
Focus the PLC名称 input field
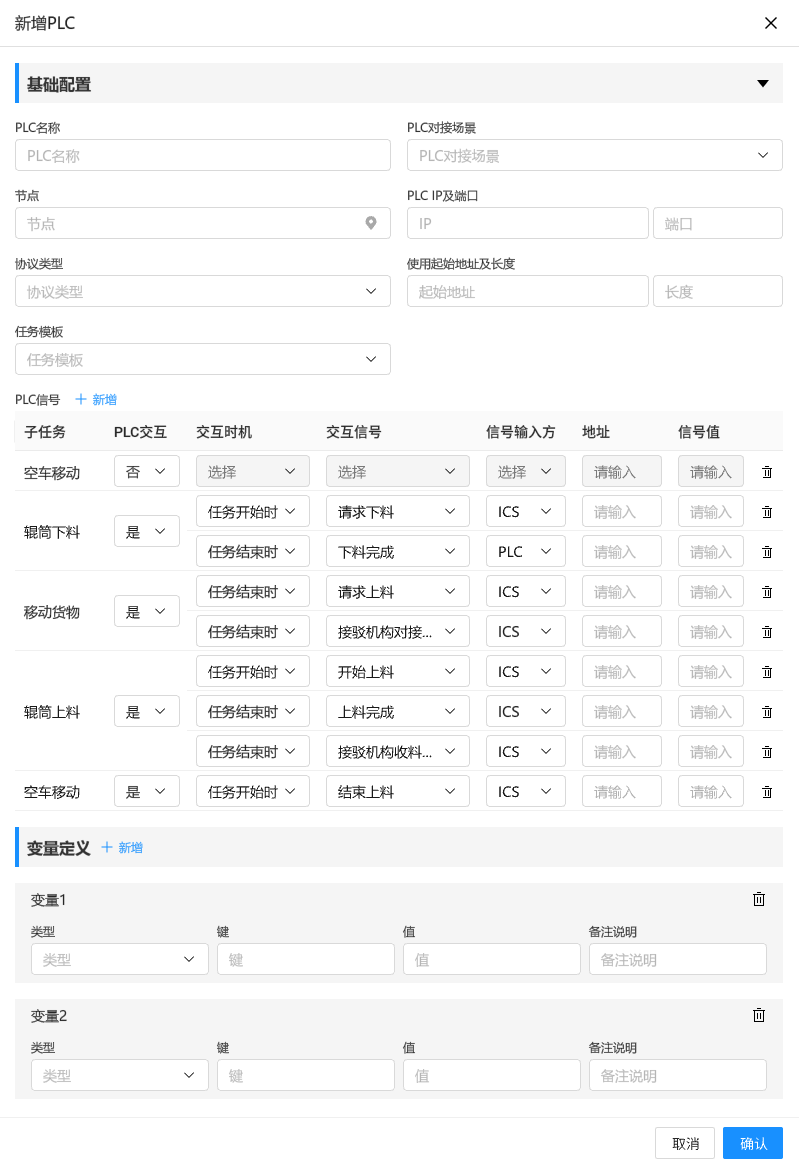pos(202,155)
